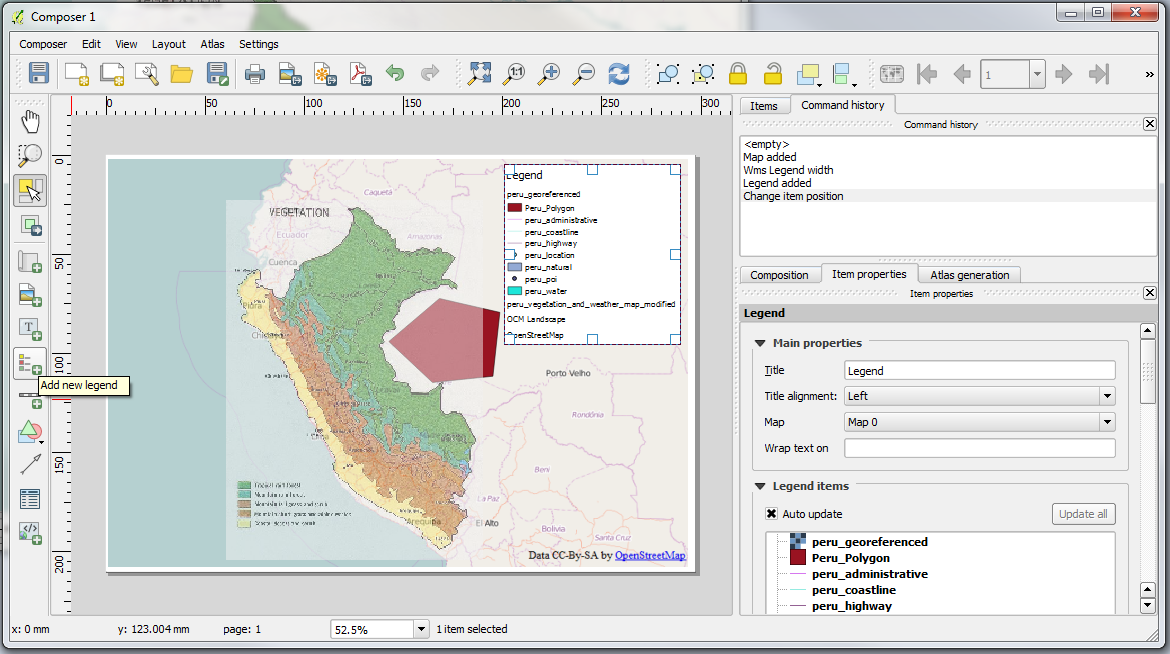
Task: Select the Pan composer hand tool
Action: 30,121
